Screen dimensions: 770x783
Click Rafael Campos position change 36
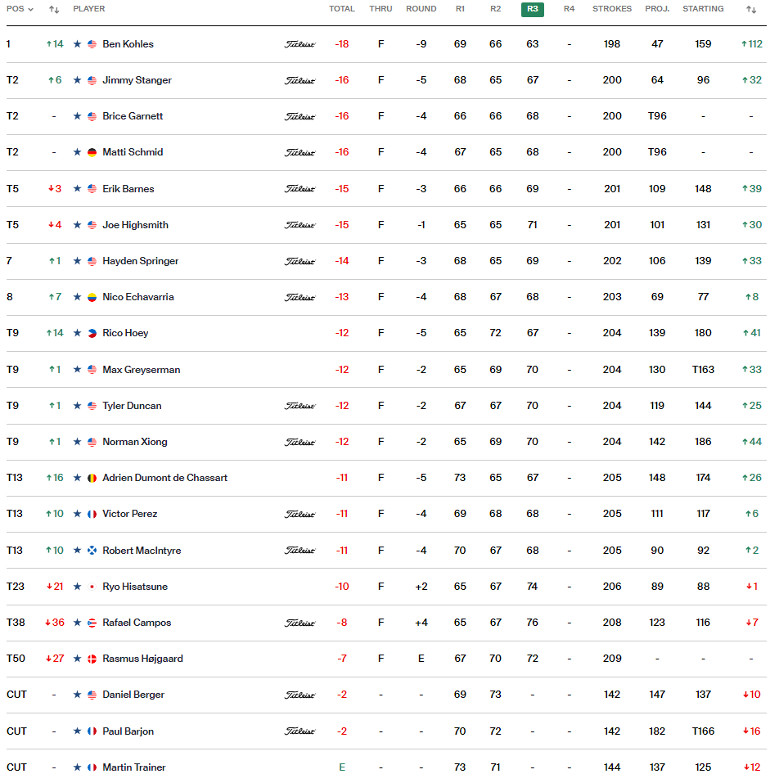click(x=54, y=622)
